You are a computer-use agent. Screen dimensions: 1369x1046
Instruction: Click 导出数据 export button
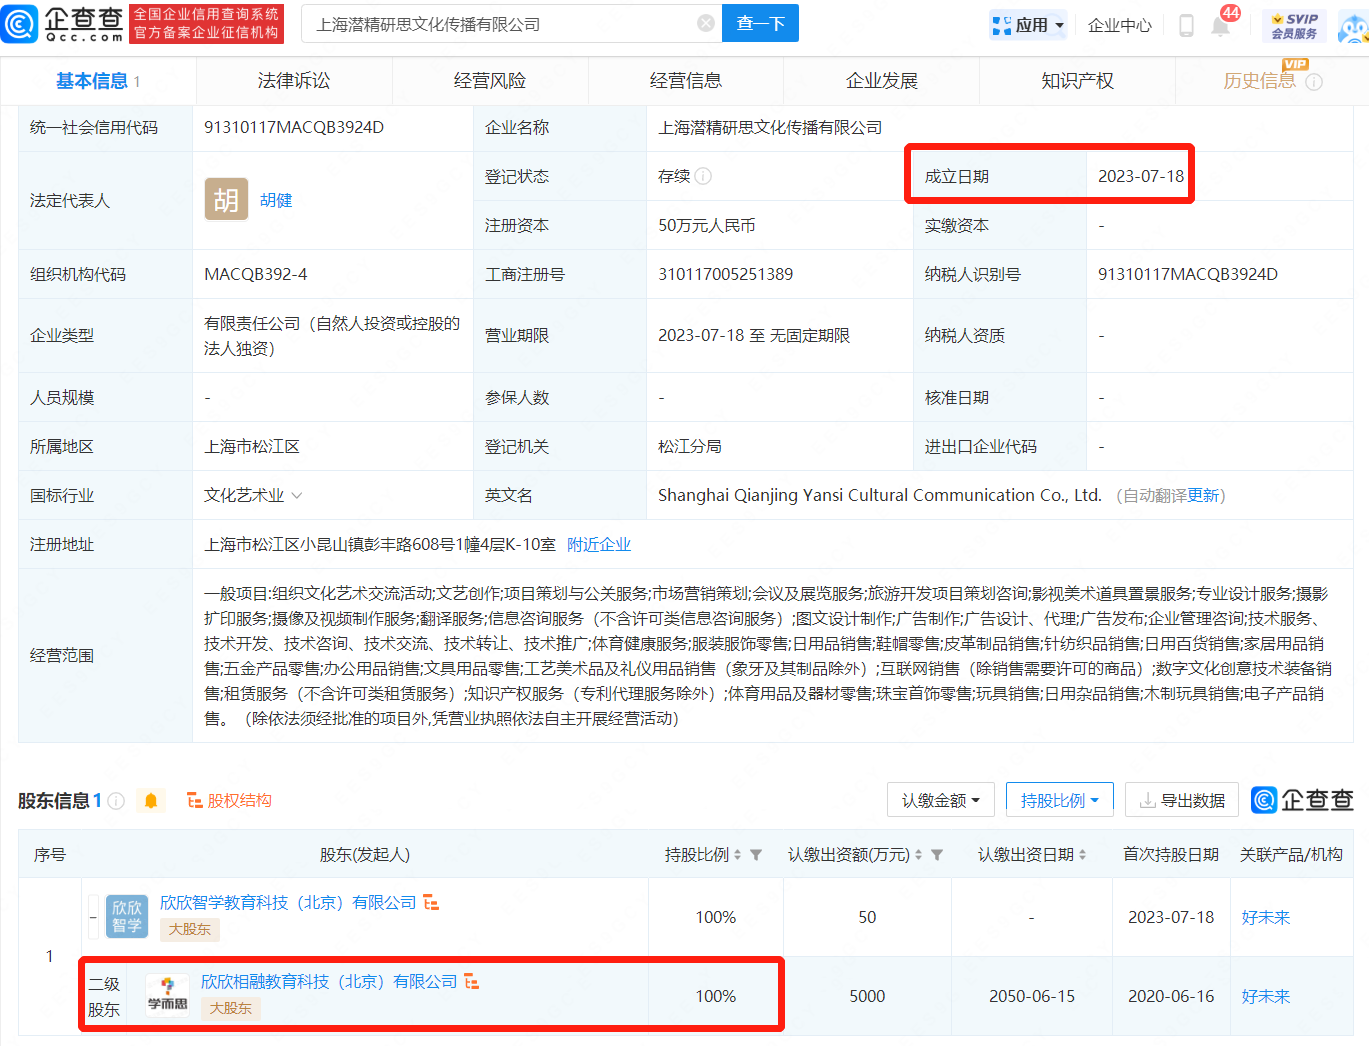[x=1182, y=800]
